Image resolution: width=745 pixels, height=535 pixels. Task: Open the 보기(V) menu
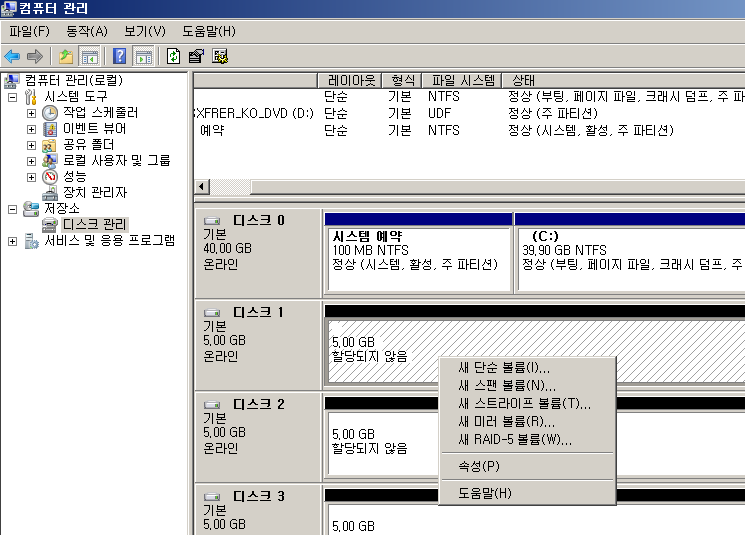(x=145, y=31)
